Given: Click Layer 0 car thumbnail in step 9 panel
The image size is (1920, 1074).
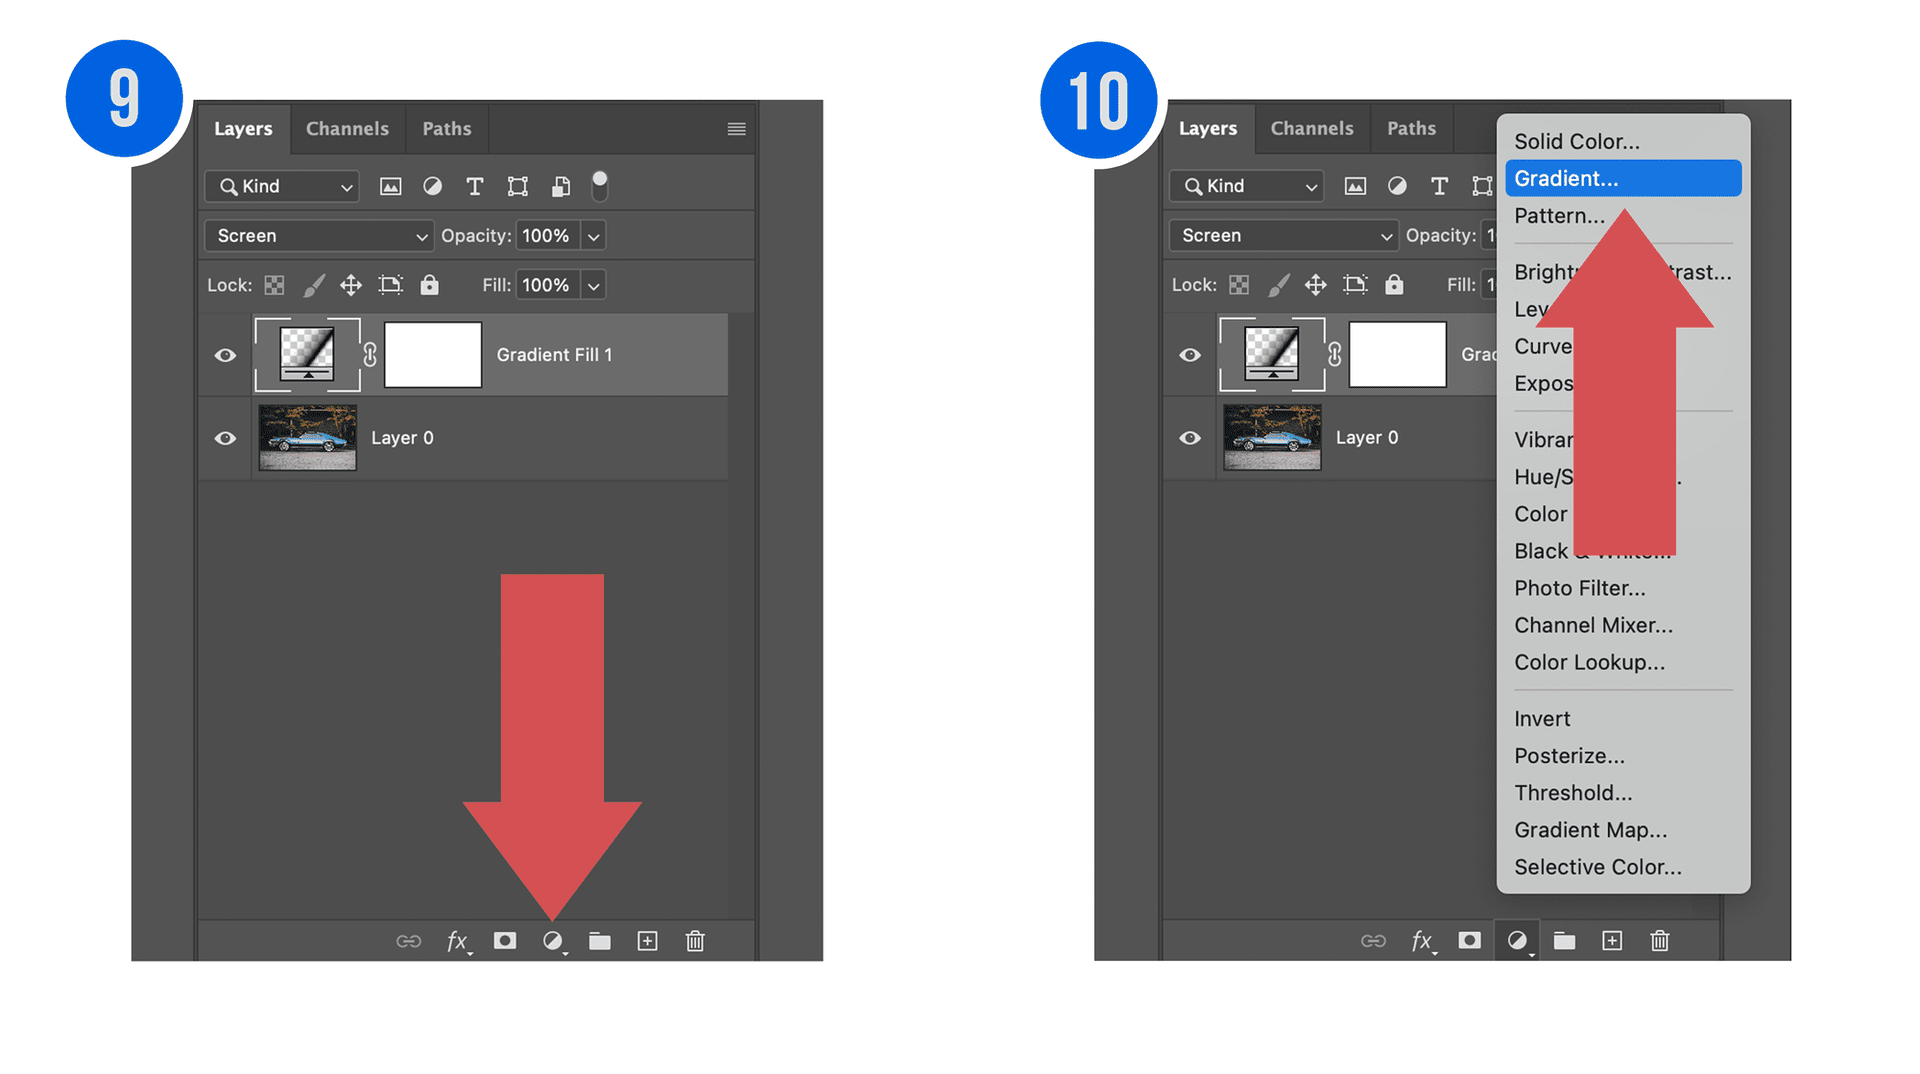Looking at the screenshot, I should coord(307,438).
